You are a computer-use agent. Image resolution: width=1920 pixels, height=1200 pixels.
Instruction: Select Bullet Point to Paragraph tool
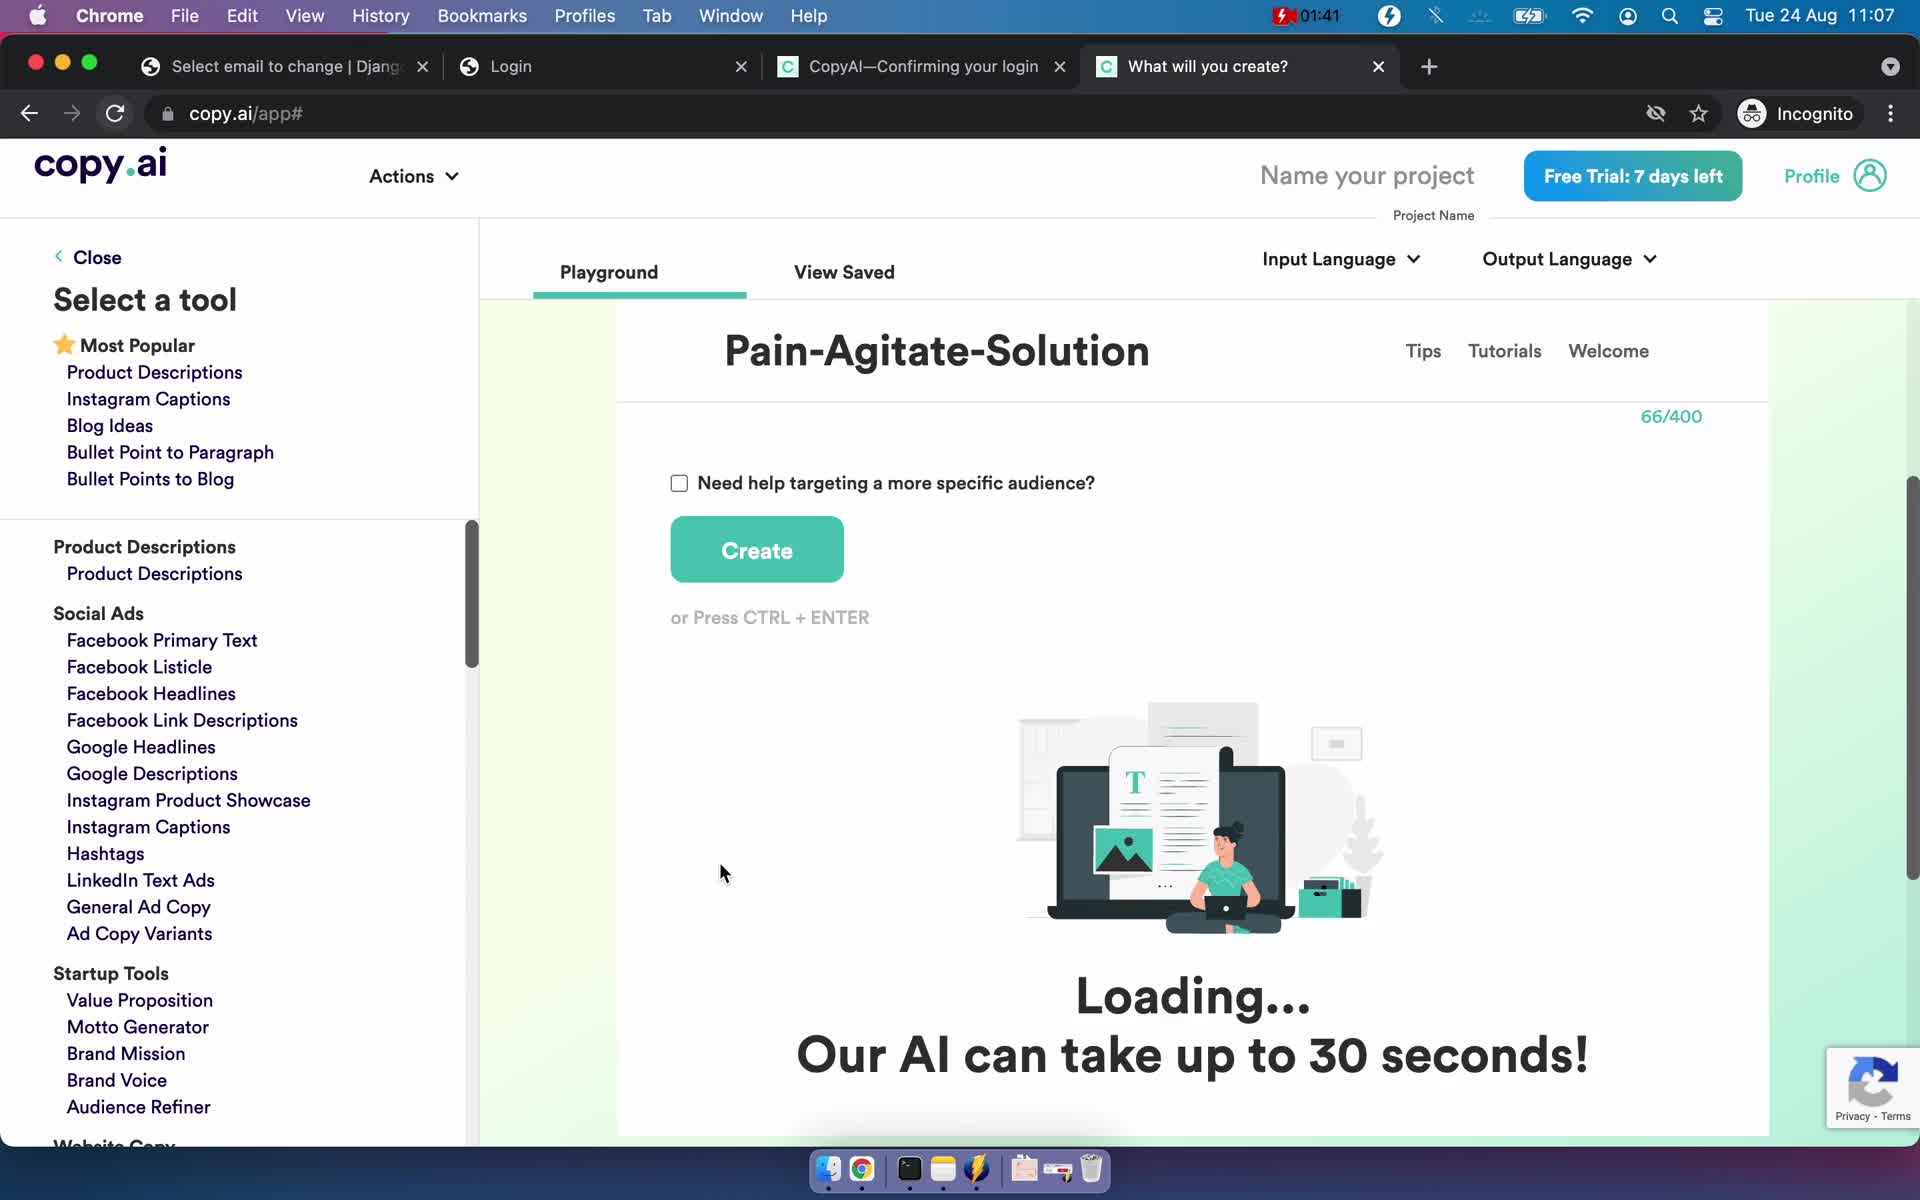(170, 453)
